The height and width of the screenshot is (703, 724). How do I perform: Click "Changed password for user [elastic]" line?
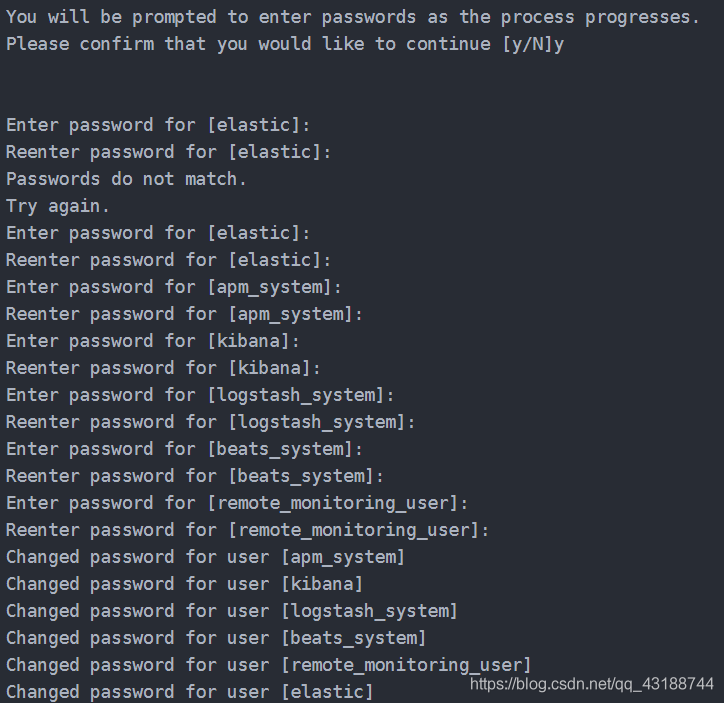click(x=189, y=692)
